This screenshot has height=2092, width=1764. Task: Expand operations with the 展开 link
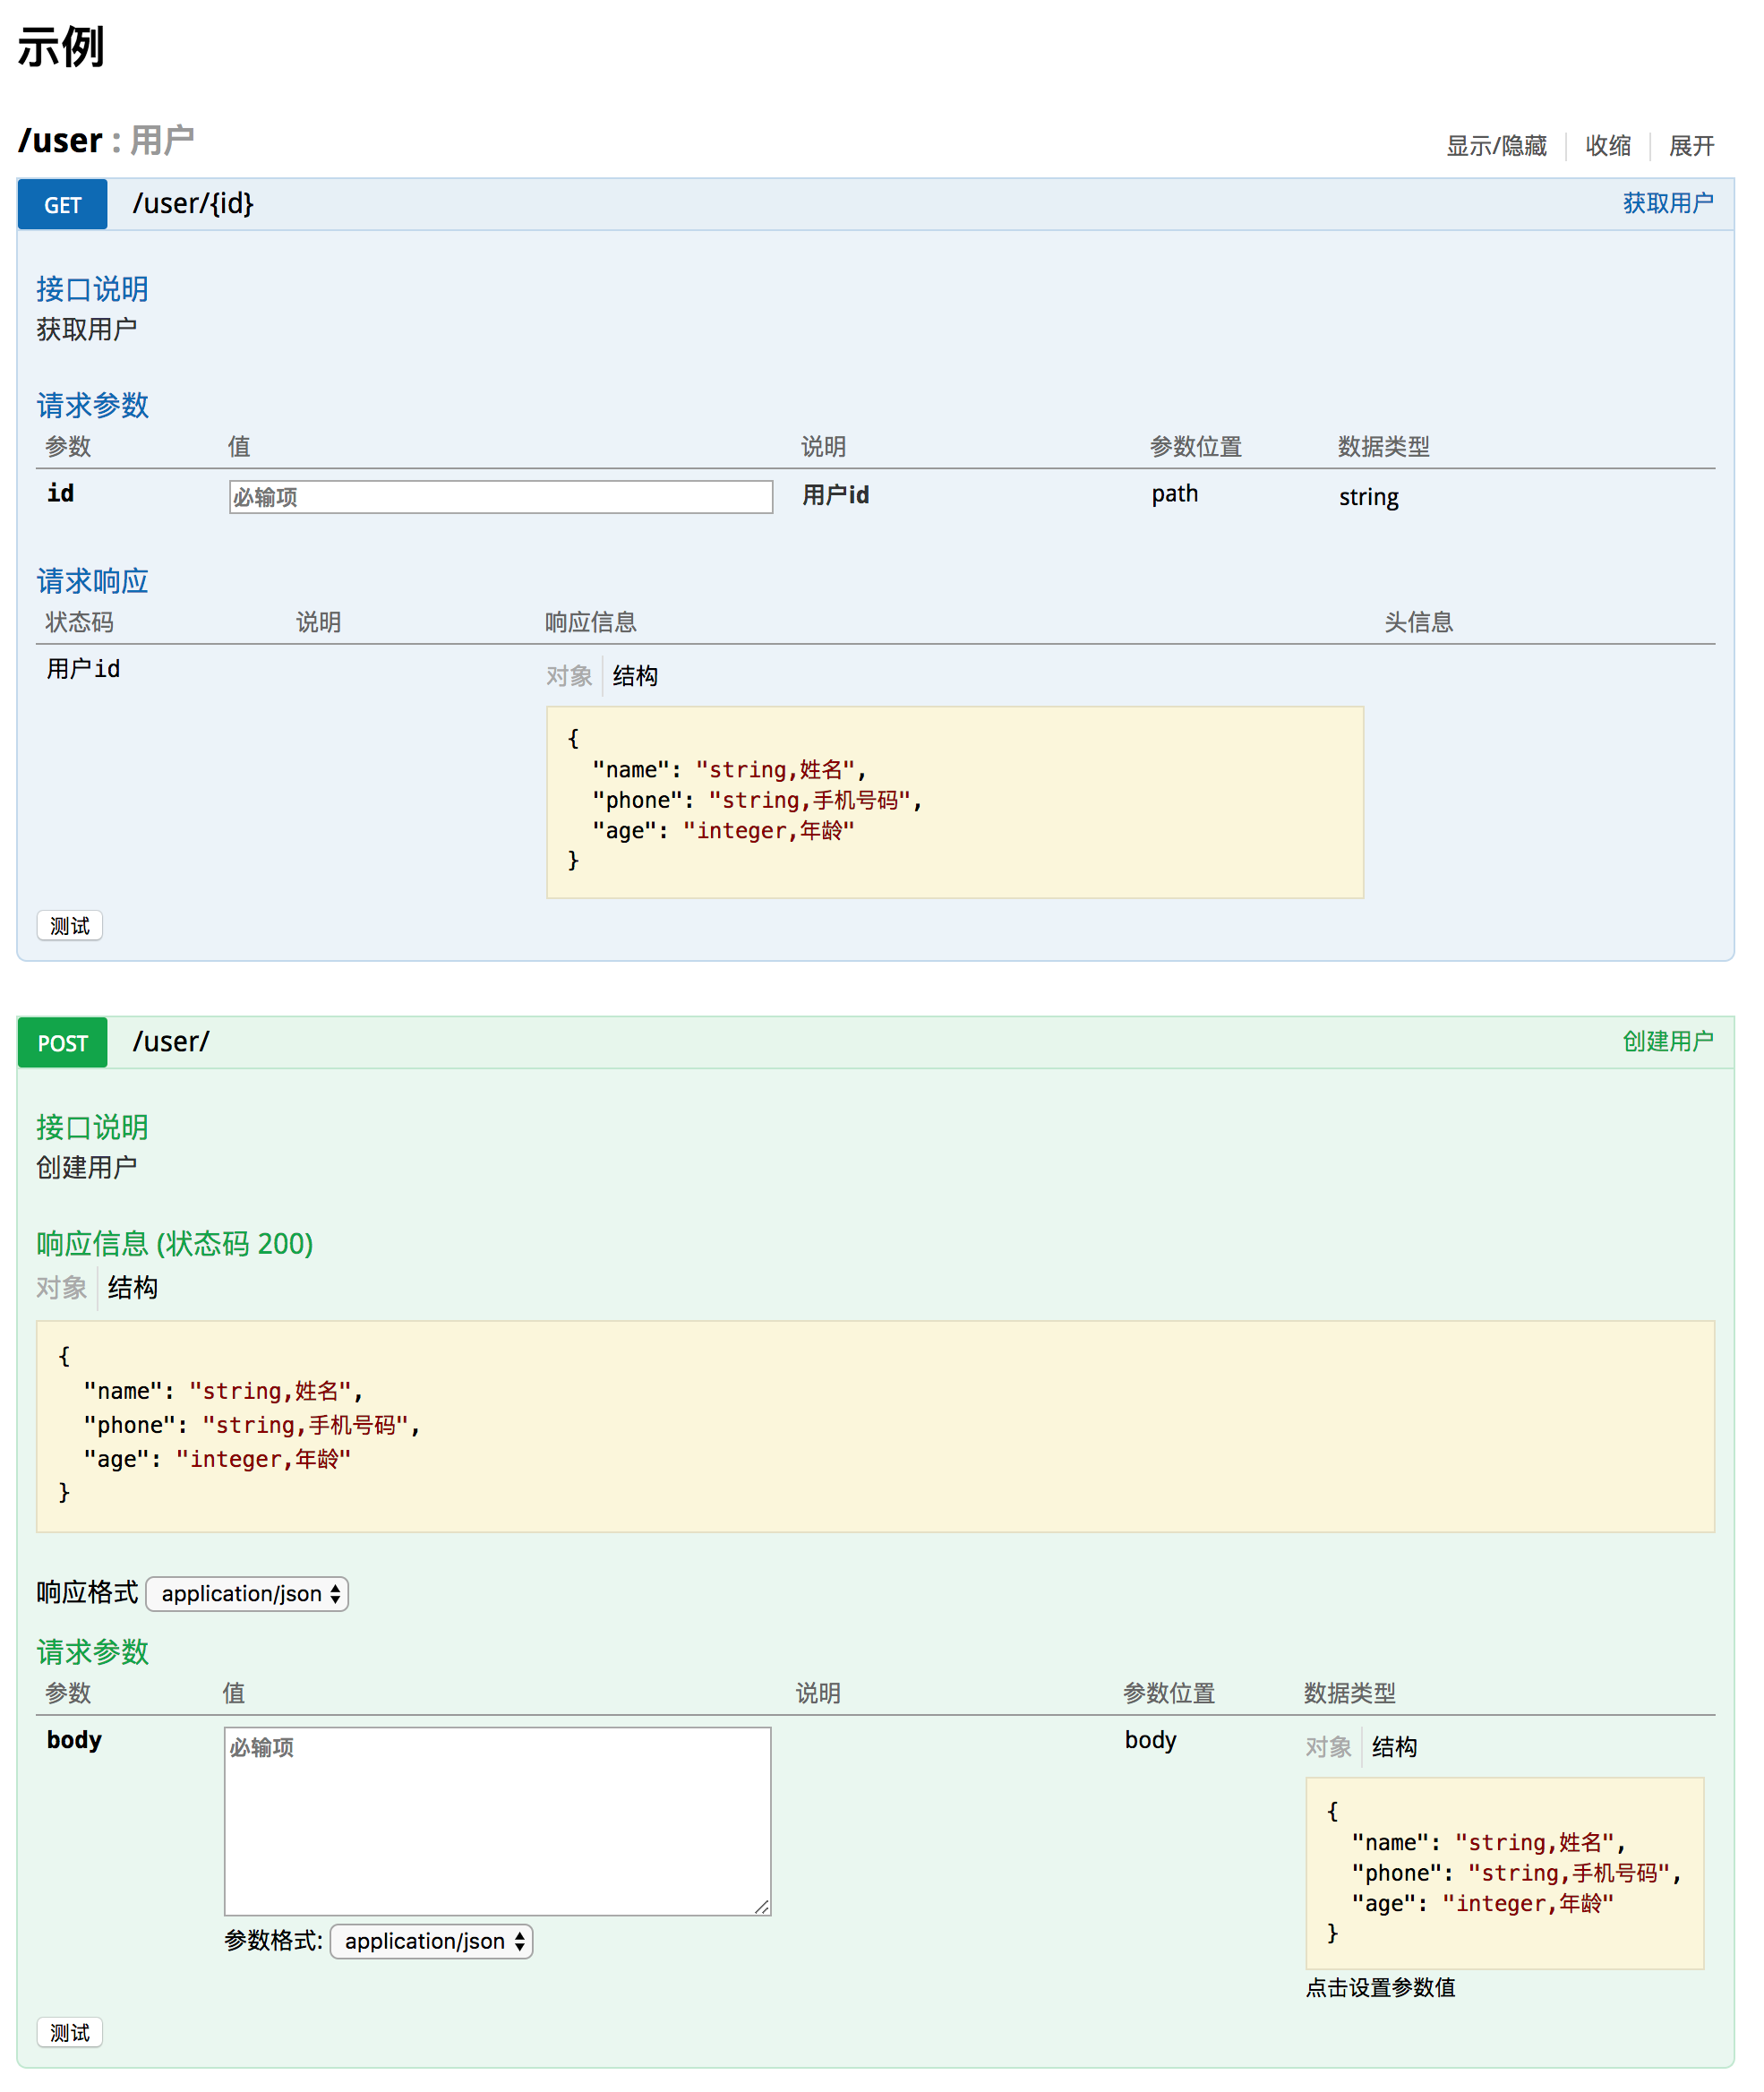tap(1691, 146)
